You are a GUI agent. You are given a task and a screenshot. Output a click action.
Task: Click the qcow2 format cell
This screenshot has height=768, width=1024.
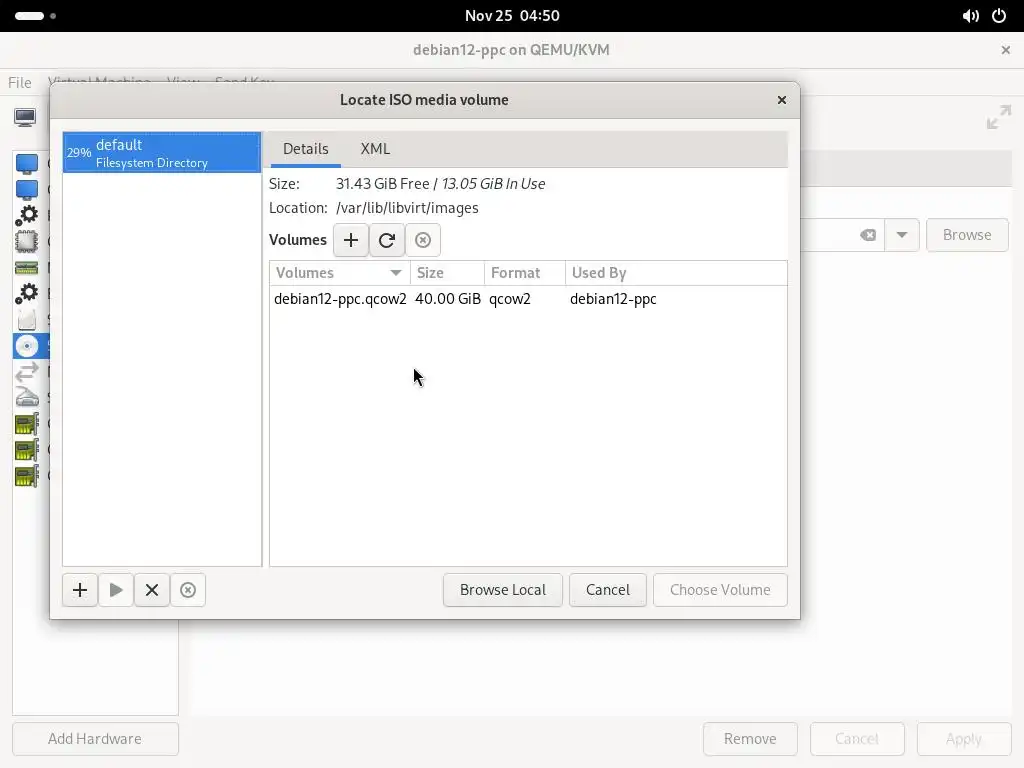510,299
